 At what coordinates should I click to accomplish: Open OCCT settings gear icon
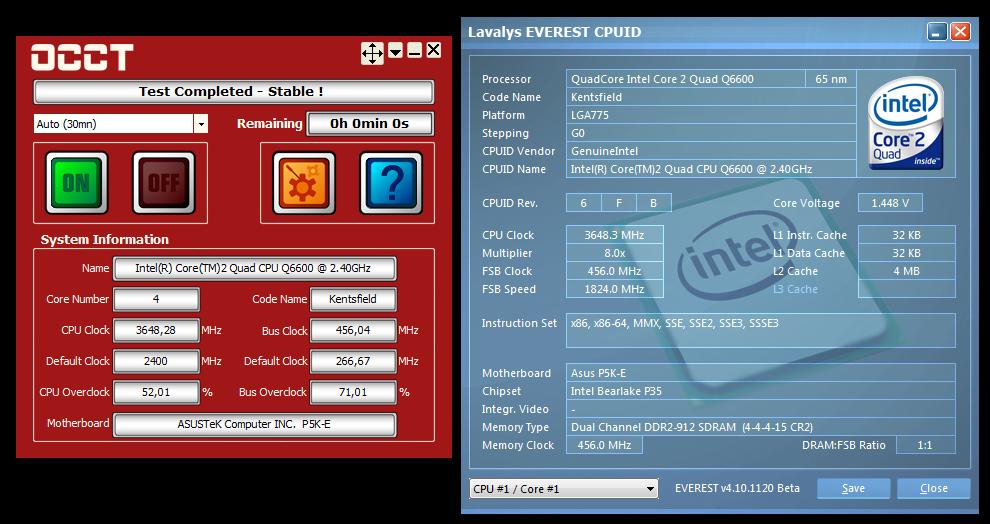(304, 182)
